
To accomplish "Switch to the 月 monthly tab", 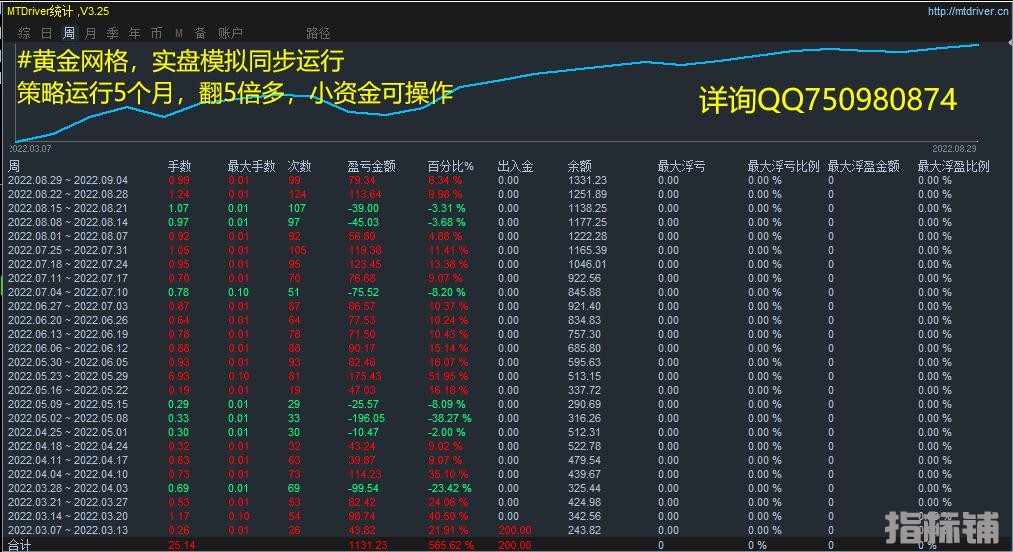I will coord(90,33).
